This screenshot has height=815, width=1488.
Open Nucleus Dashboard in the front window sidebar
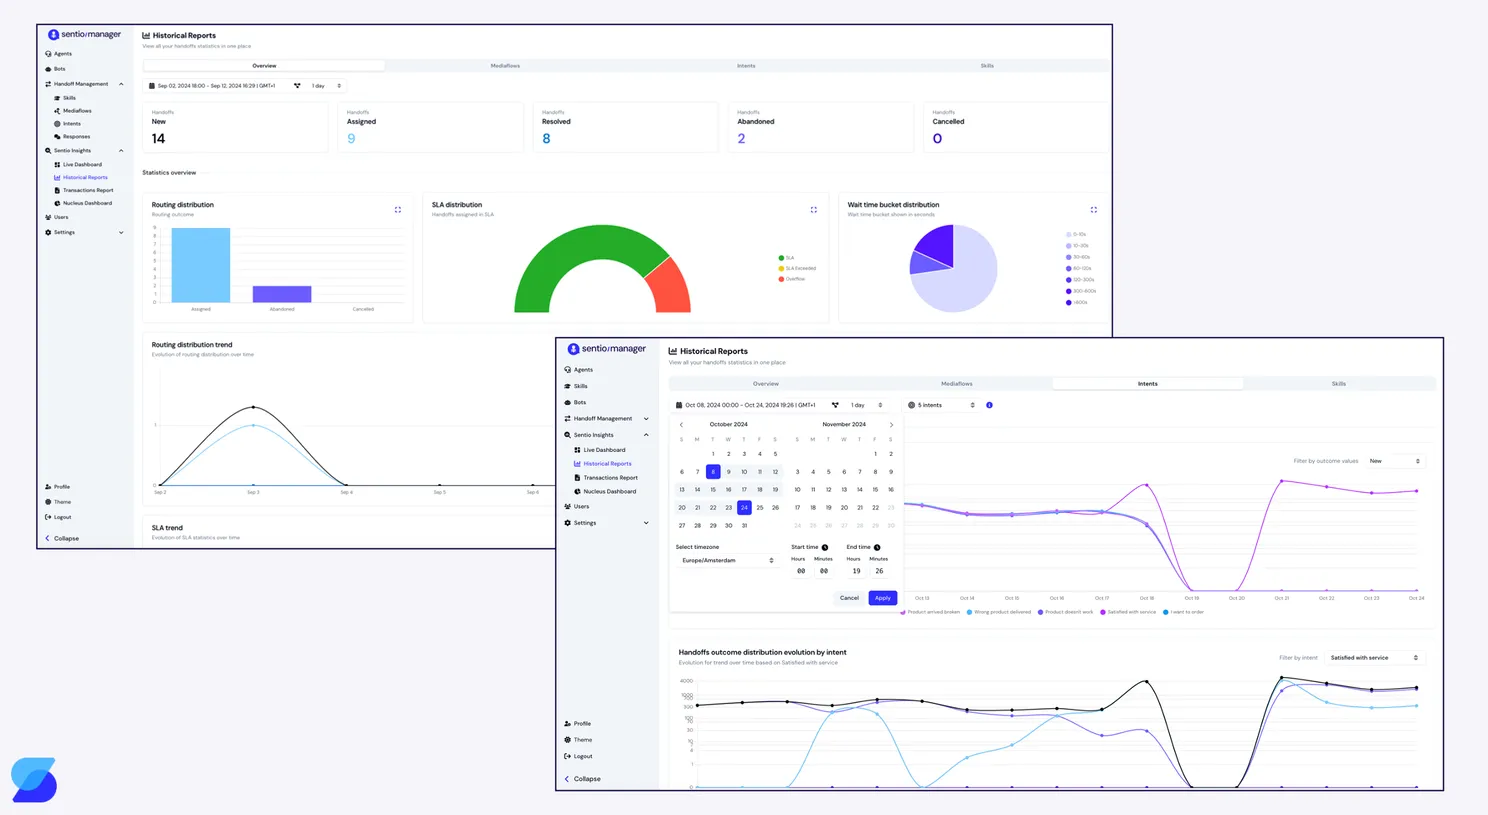click(x=605, y=492)
